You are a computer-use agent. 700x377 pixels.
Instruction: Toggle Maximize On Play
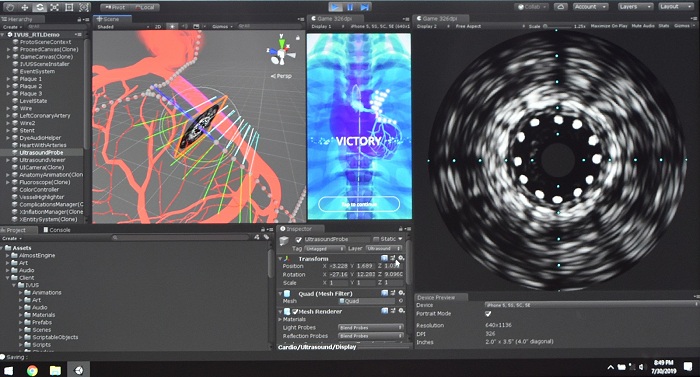pos(609,26)
